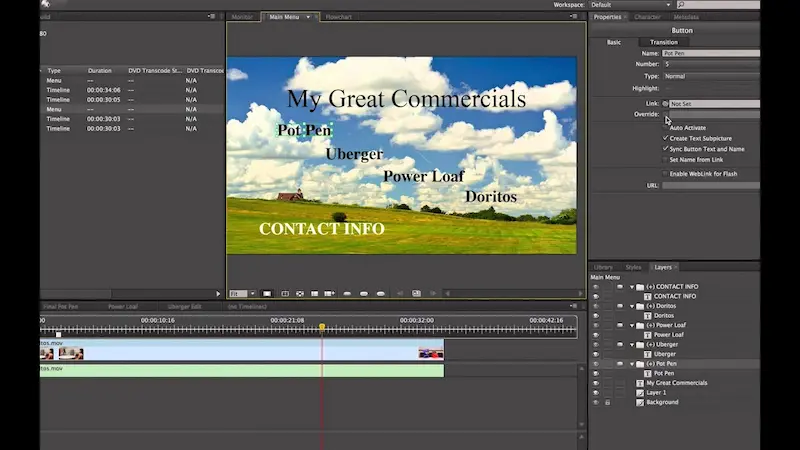
Task: Hide My Great Commercials layer eye icon
Action: pyautogui.click(x=595, y=383)
